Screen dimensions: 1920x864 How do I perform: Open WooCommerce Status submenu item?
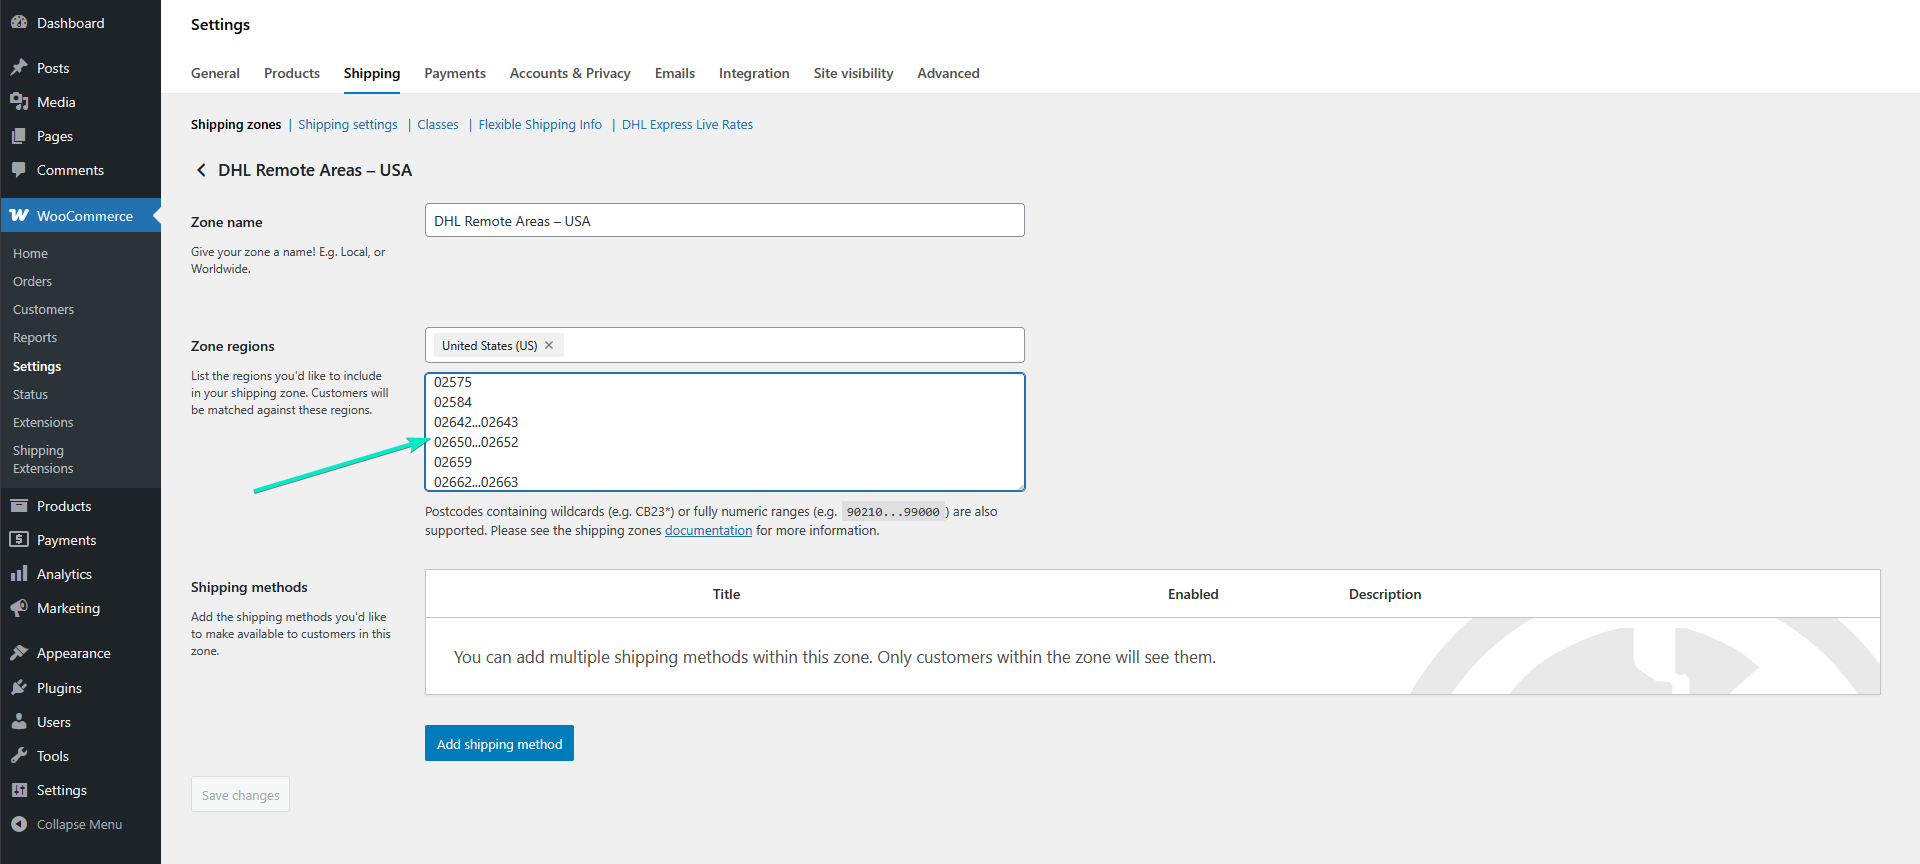pos(30,394)
